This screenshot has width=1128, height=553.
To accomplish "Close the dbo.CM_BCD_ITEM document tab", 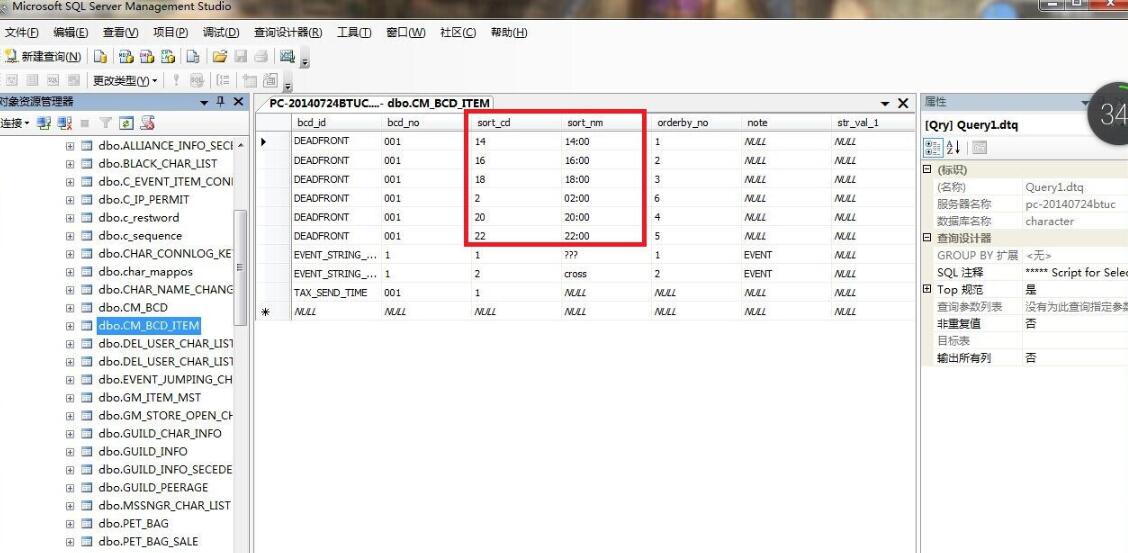I will point(902,103).
